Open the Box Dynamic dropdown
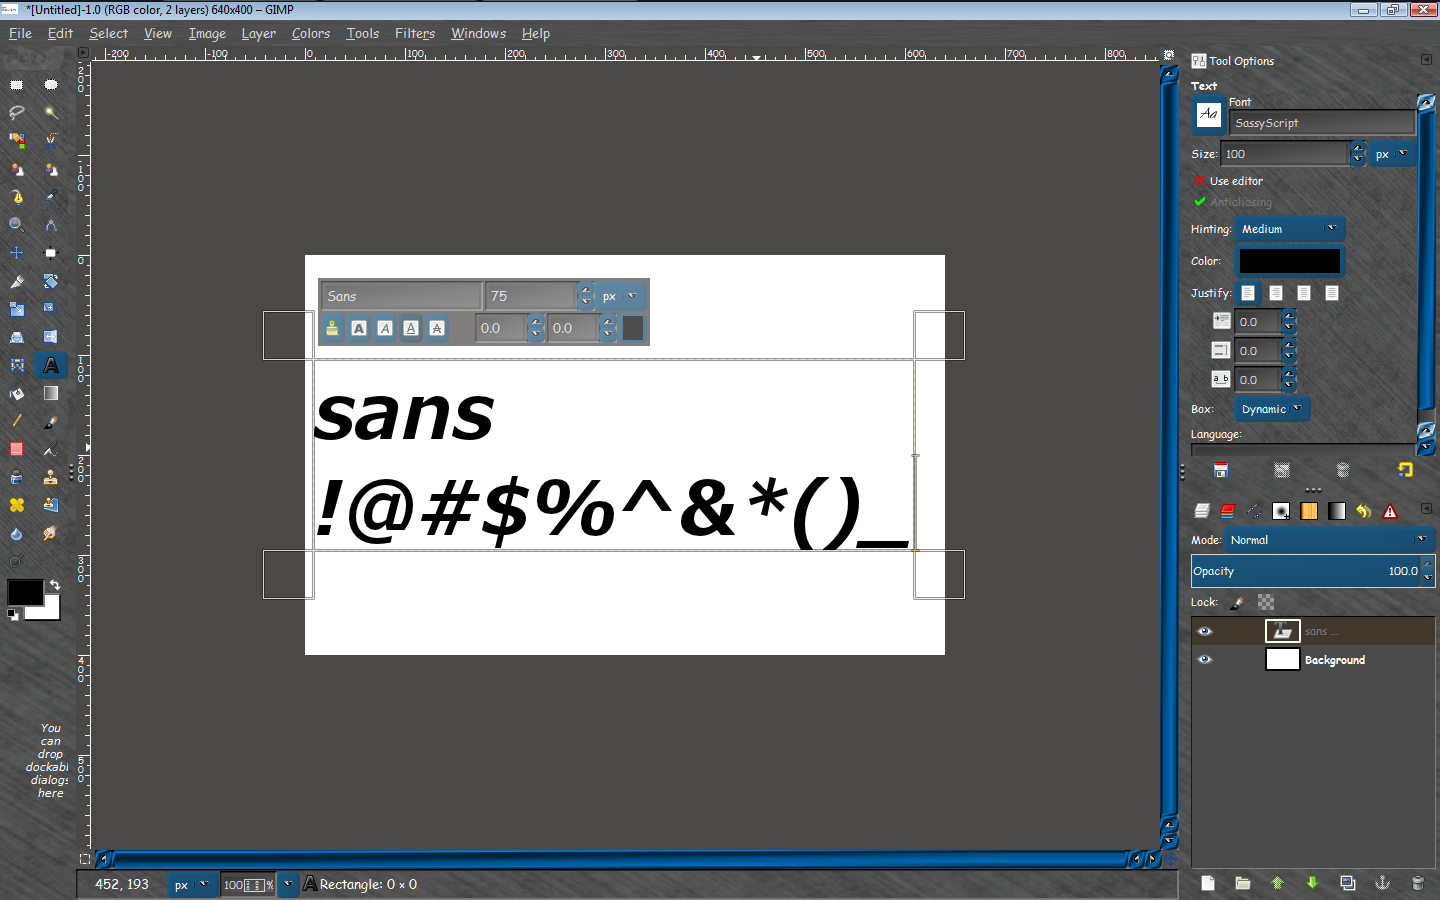Screen dimensions: 1440x900 click(x=1271, y=409)
